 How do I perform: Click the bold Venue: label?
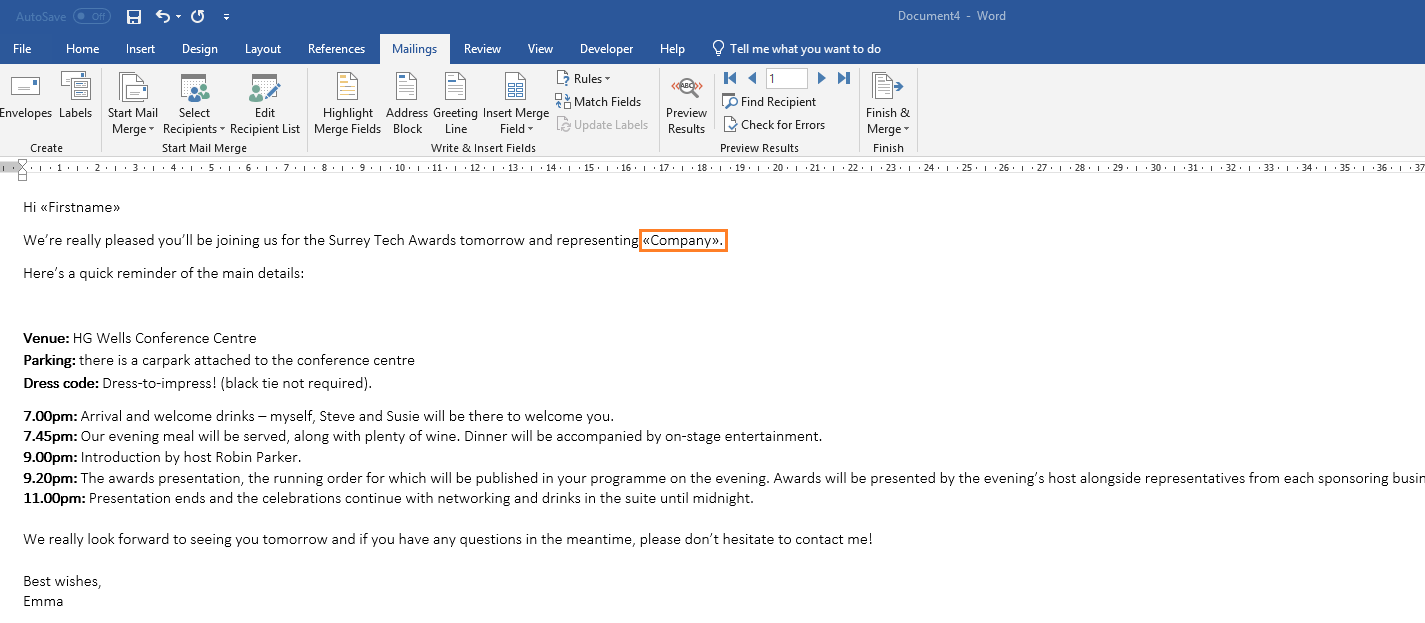pyautogui.click(x=46, y=338)
